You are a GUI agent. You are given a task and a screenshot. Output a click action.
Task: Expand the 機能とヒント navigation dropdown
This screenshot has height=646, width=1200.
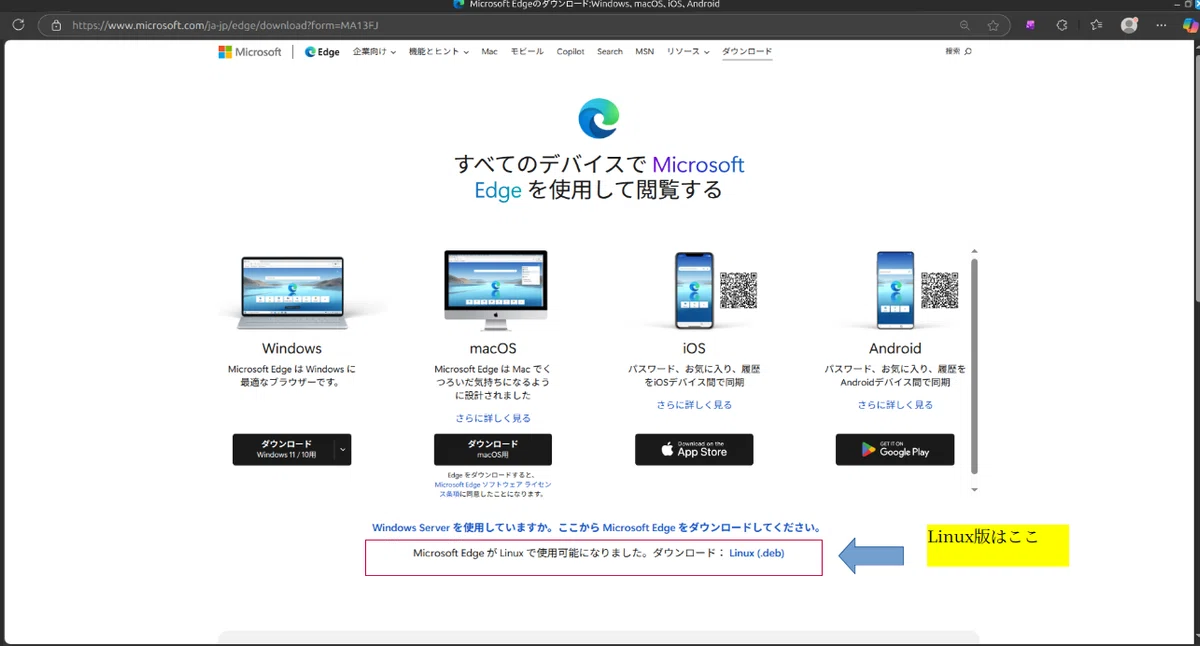click(438, 51)
